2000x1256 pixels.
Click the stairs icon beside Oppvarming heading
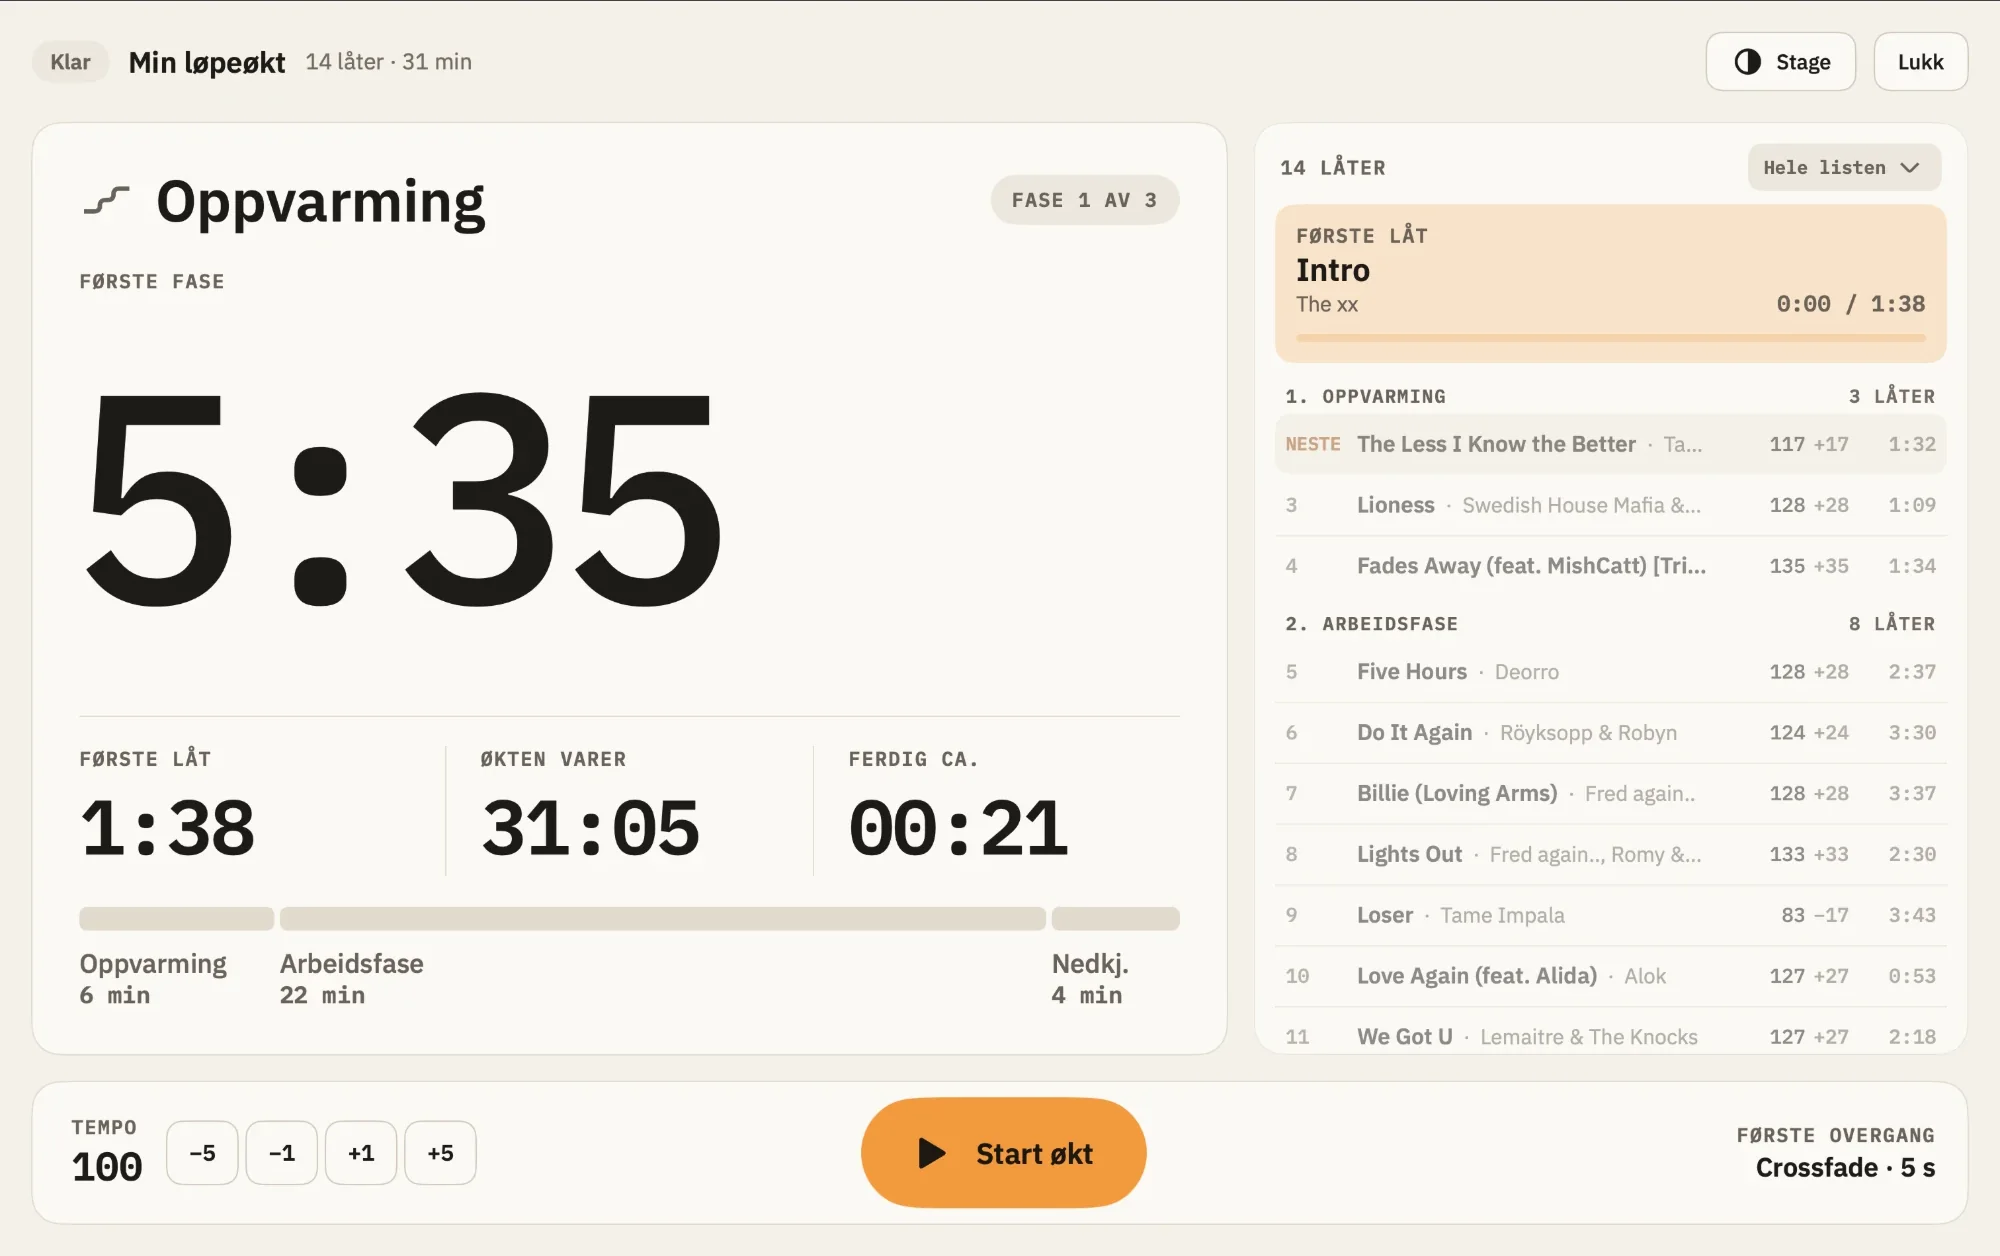tap(107, 201)
